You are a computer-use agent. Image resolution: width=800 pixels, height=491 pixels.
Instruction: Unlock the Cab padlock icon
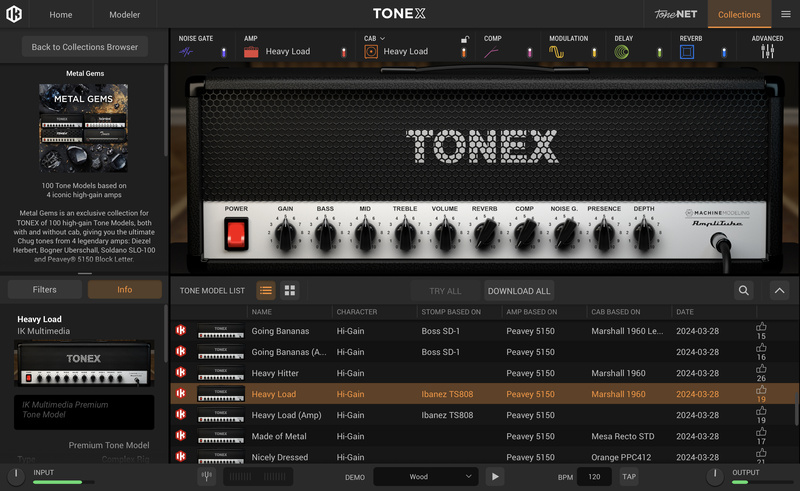tap(464, 39)
